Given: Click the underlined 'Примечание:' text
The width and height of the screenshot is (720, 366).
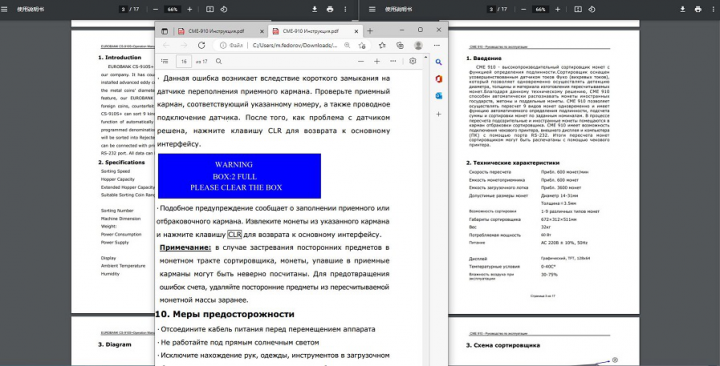Looking at the screenshot, I should click(185, 248).
